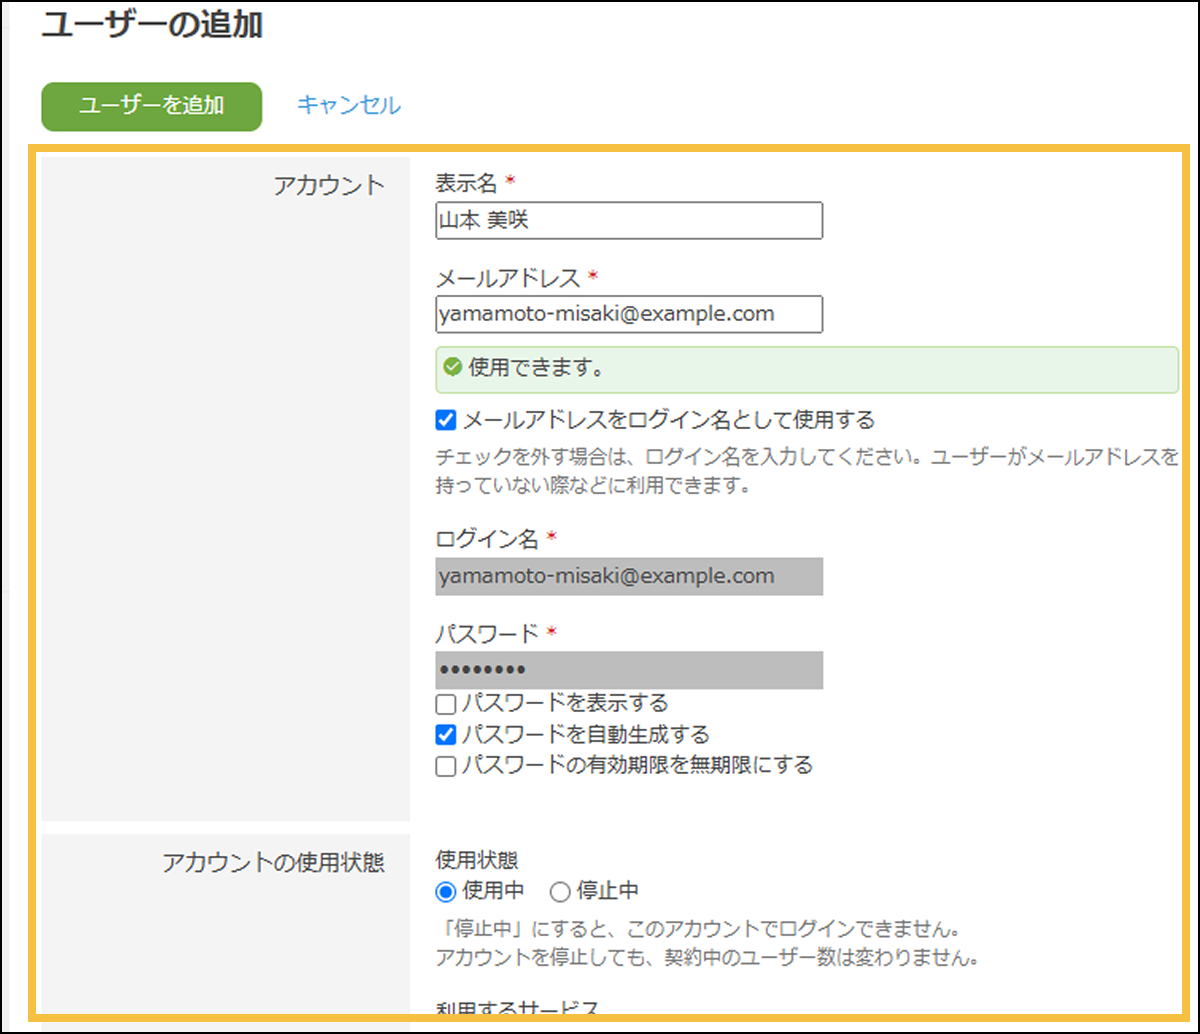Choose the 停止中 radio option
This screenshot has height=1034, width=1200.
click(x=560, y=891)
